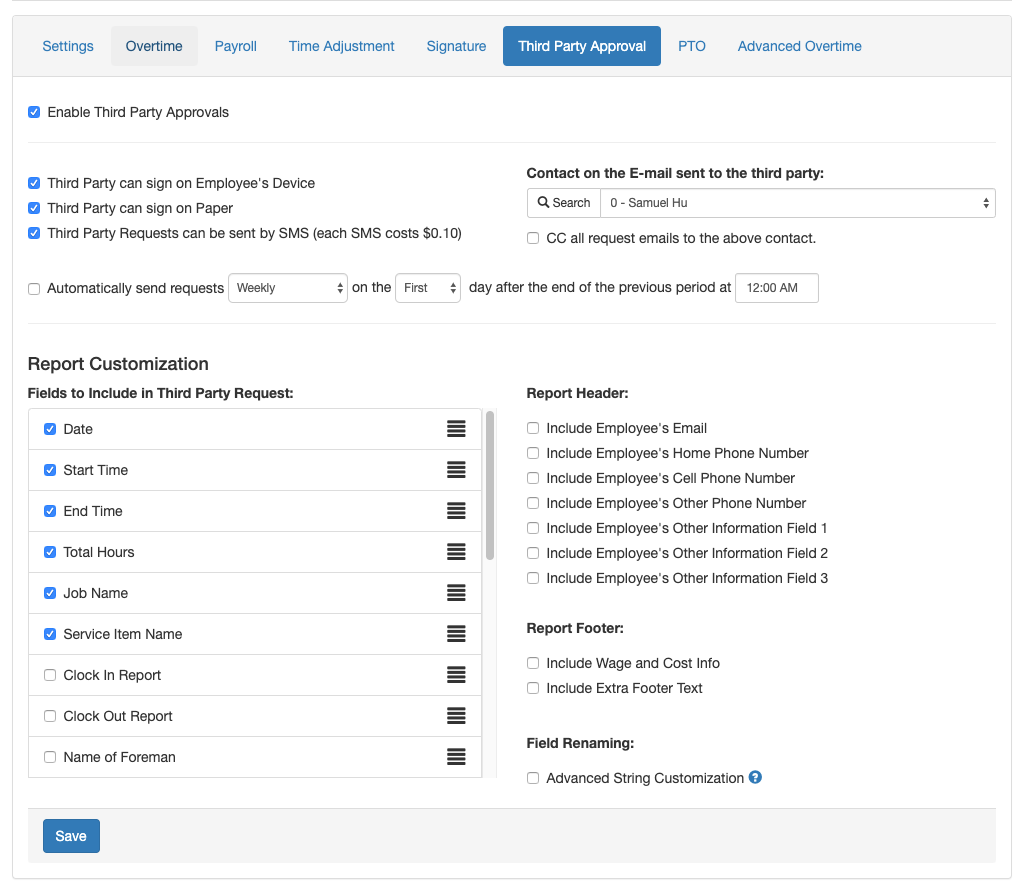Disable the Enable Third Party Approvals checkbox
Image resolution: width=1019 pixels, height=888 pixels.
click(34, 113)
